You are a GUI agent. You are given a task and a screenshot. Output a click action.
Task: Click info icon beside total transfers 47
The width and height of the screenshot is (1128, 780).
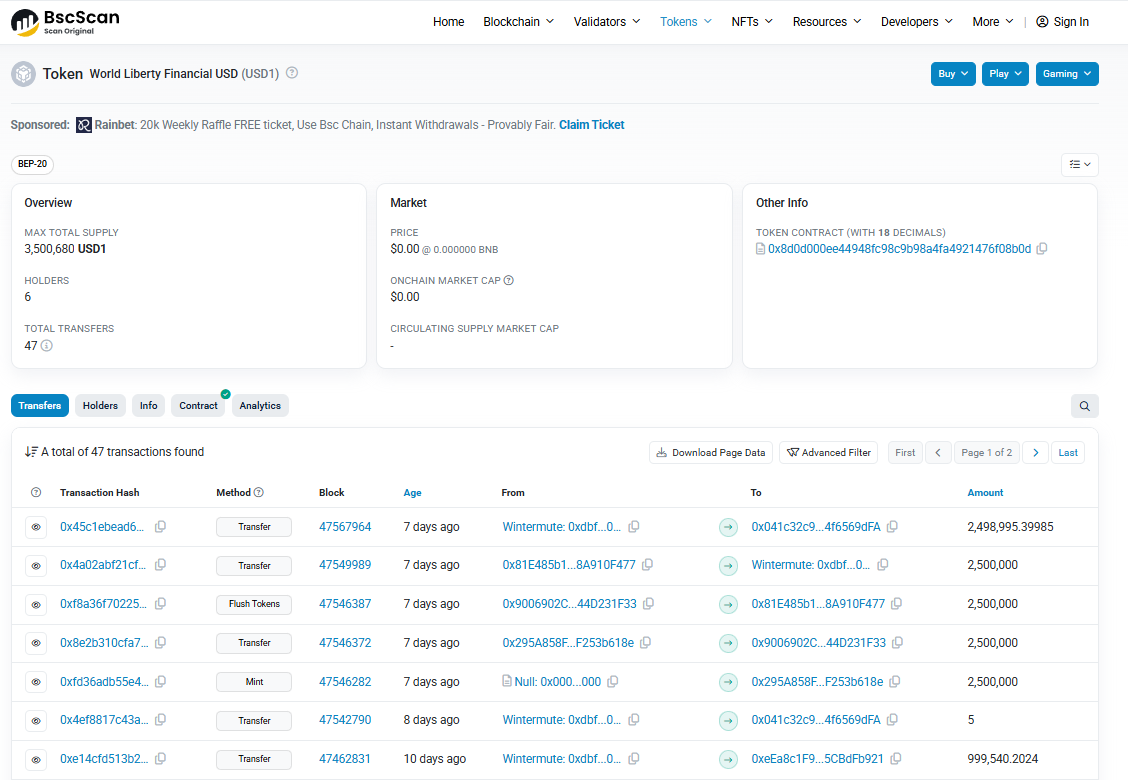[47, 345]
